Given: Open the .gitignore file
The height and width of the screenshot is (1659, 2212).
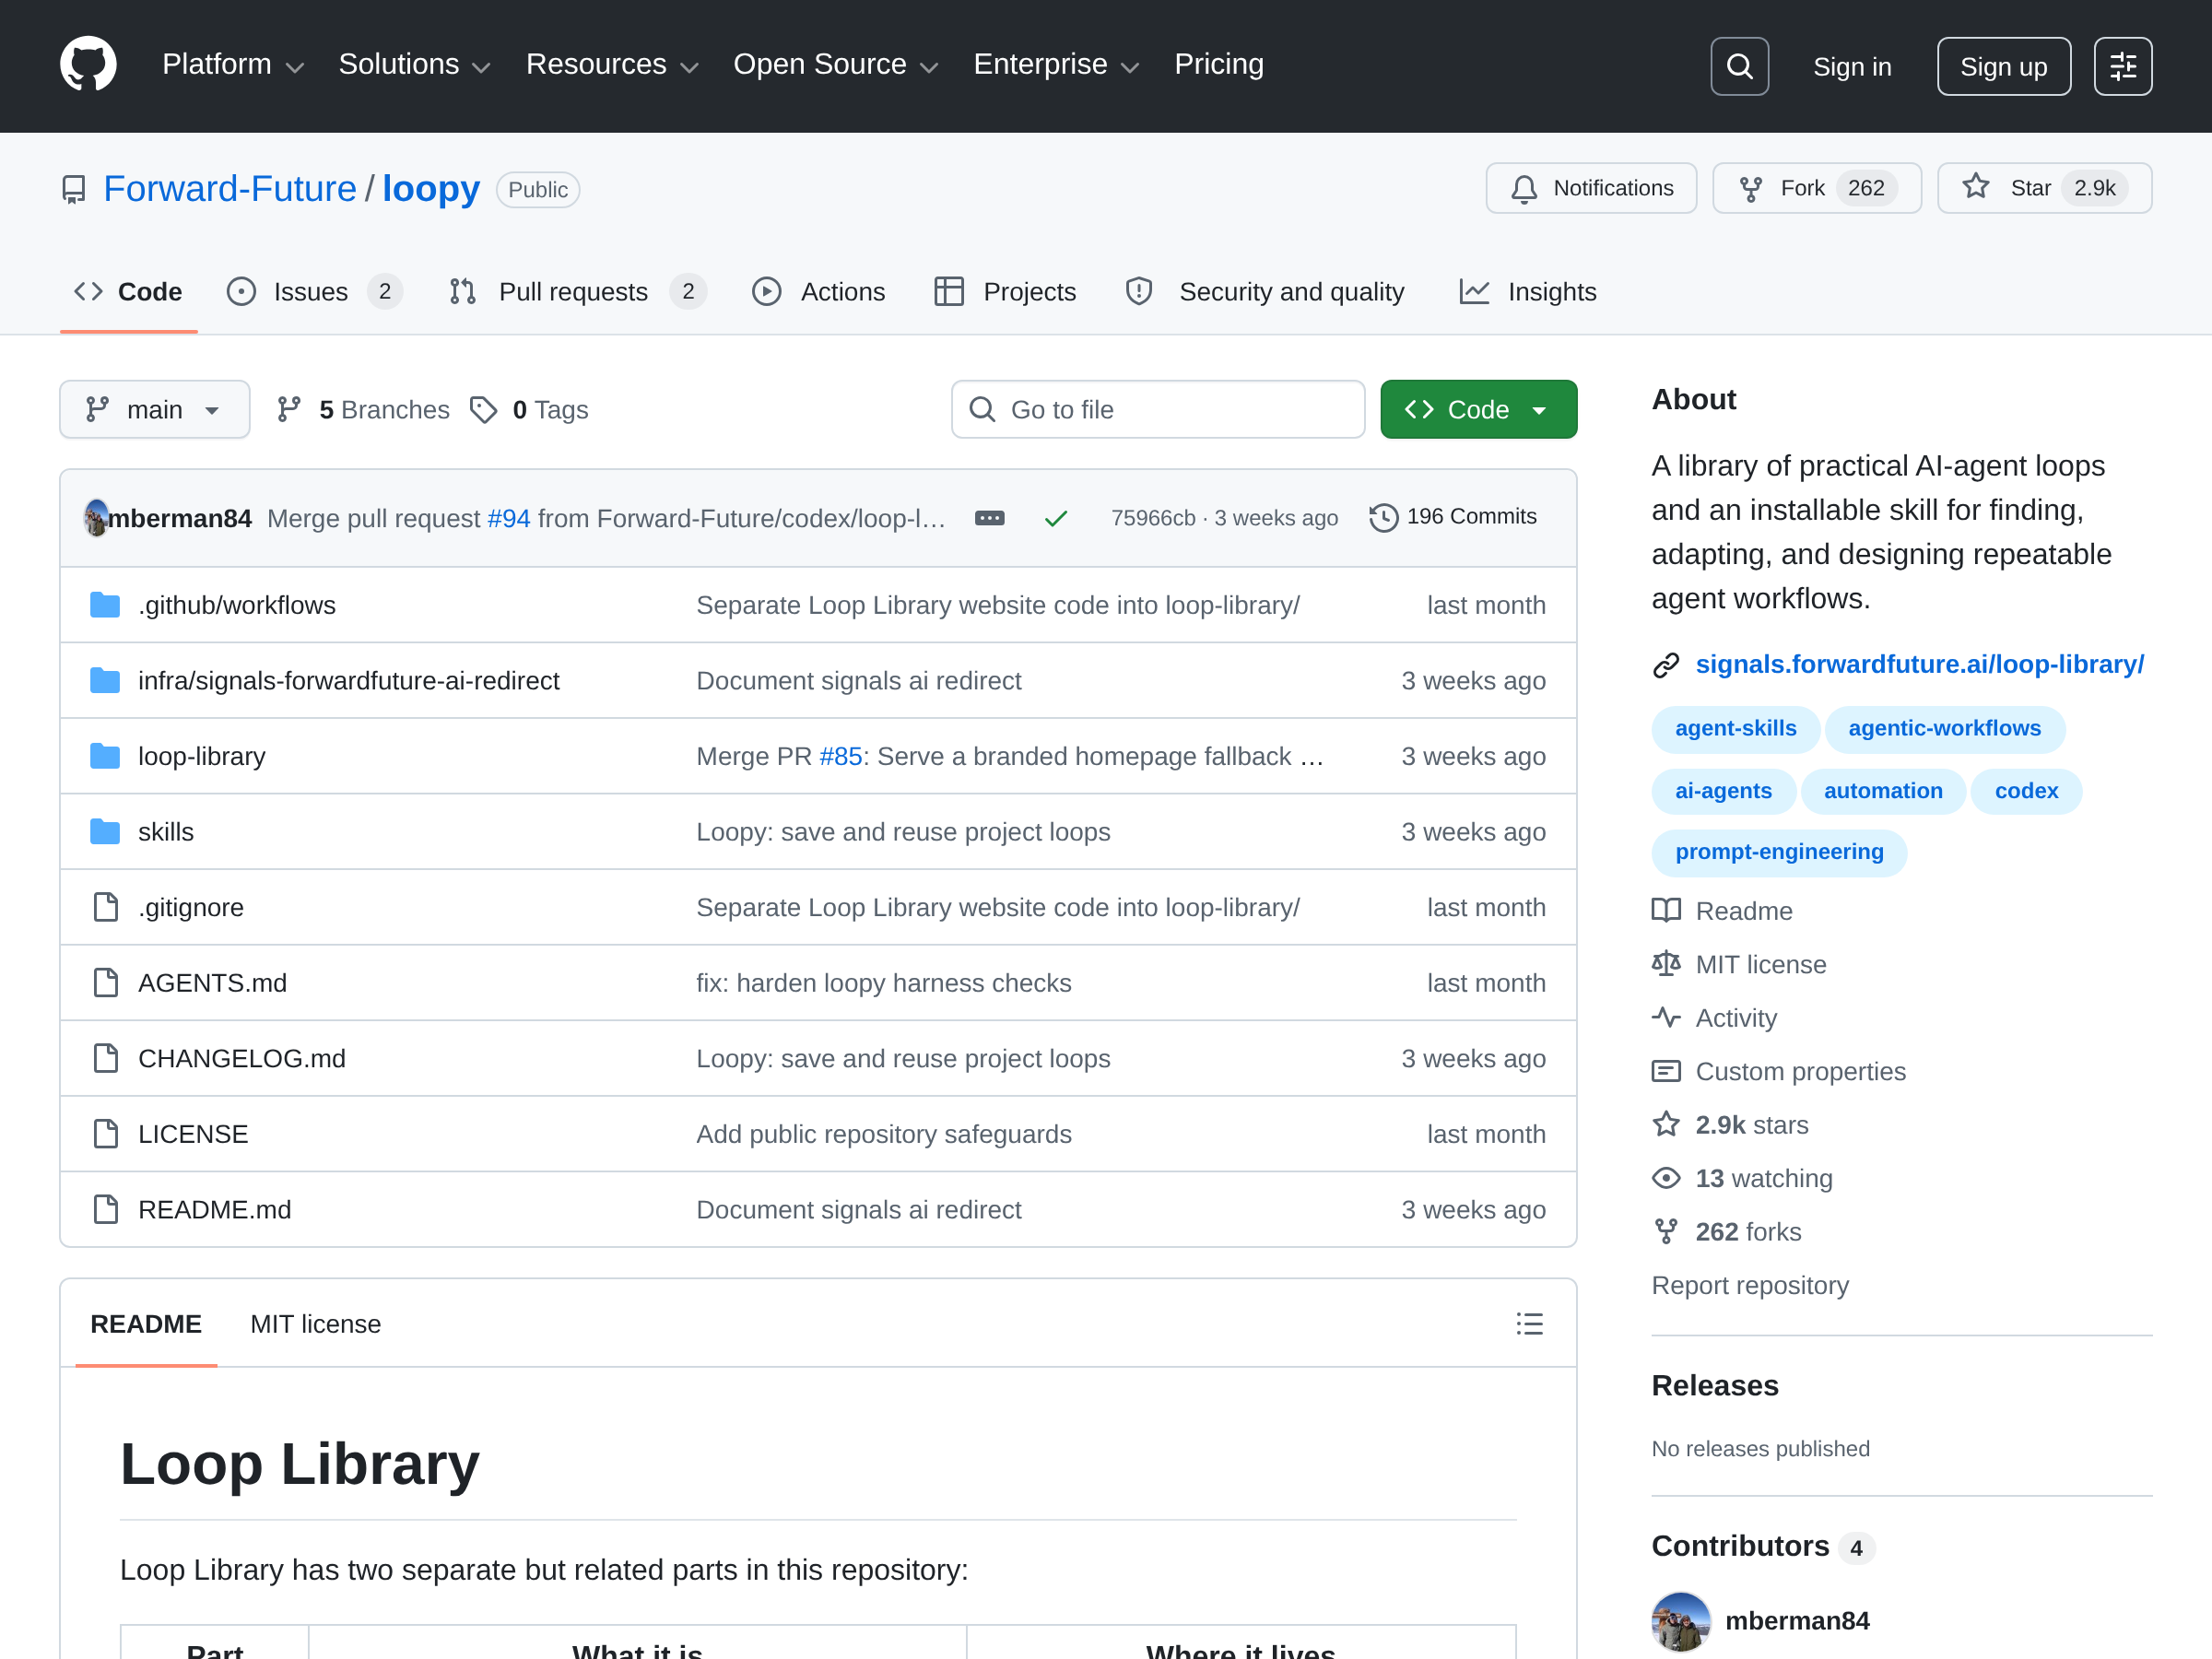Looking at the screenshot, I should point(191,907).
